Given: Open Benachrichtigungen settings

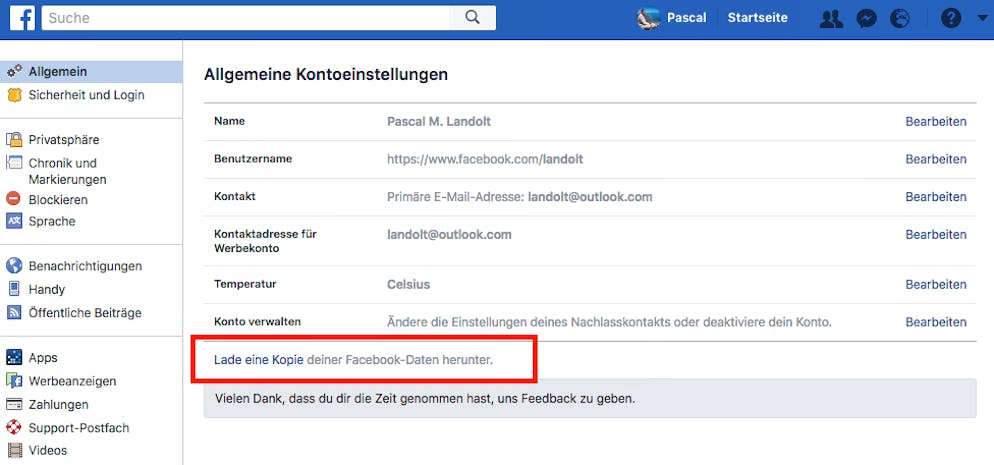Looking at the screenshot, I should (85, 266).
